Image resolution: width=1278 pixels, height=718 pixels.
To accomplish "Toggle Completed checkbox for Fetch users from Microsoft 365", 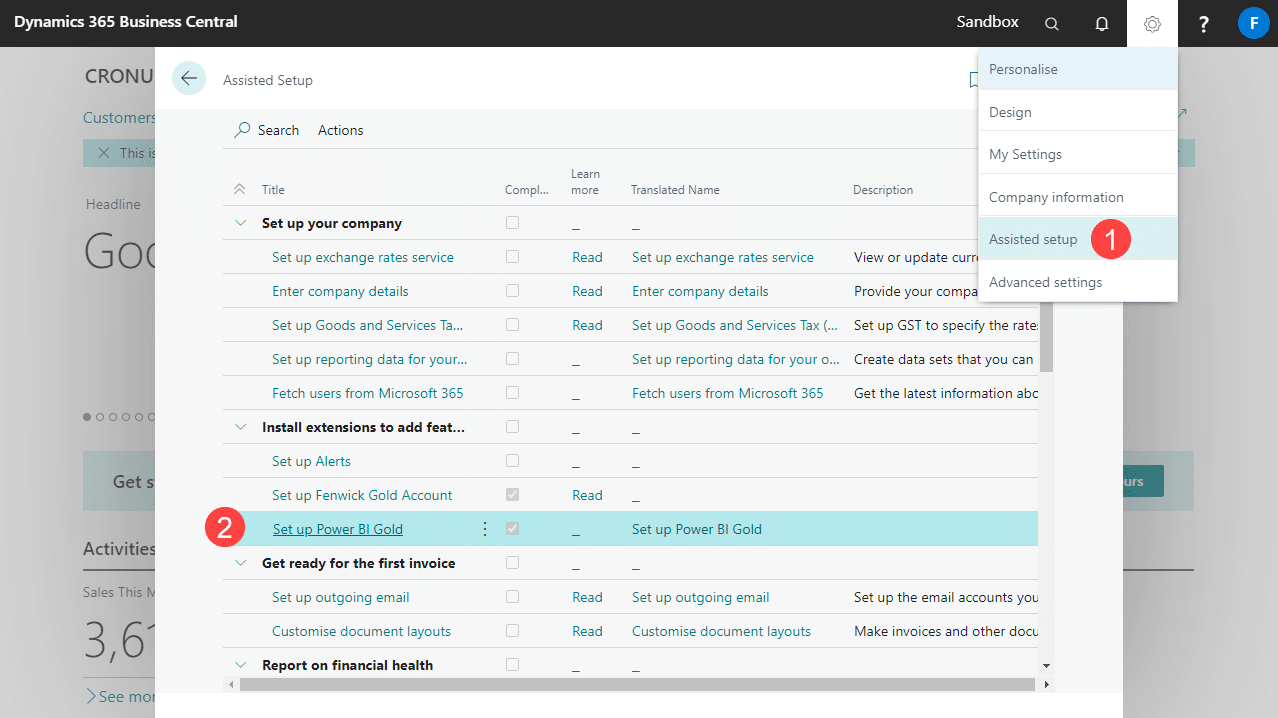I will coord(512,393).
